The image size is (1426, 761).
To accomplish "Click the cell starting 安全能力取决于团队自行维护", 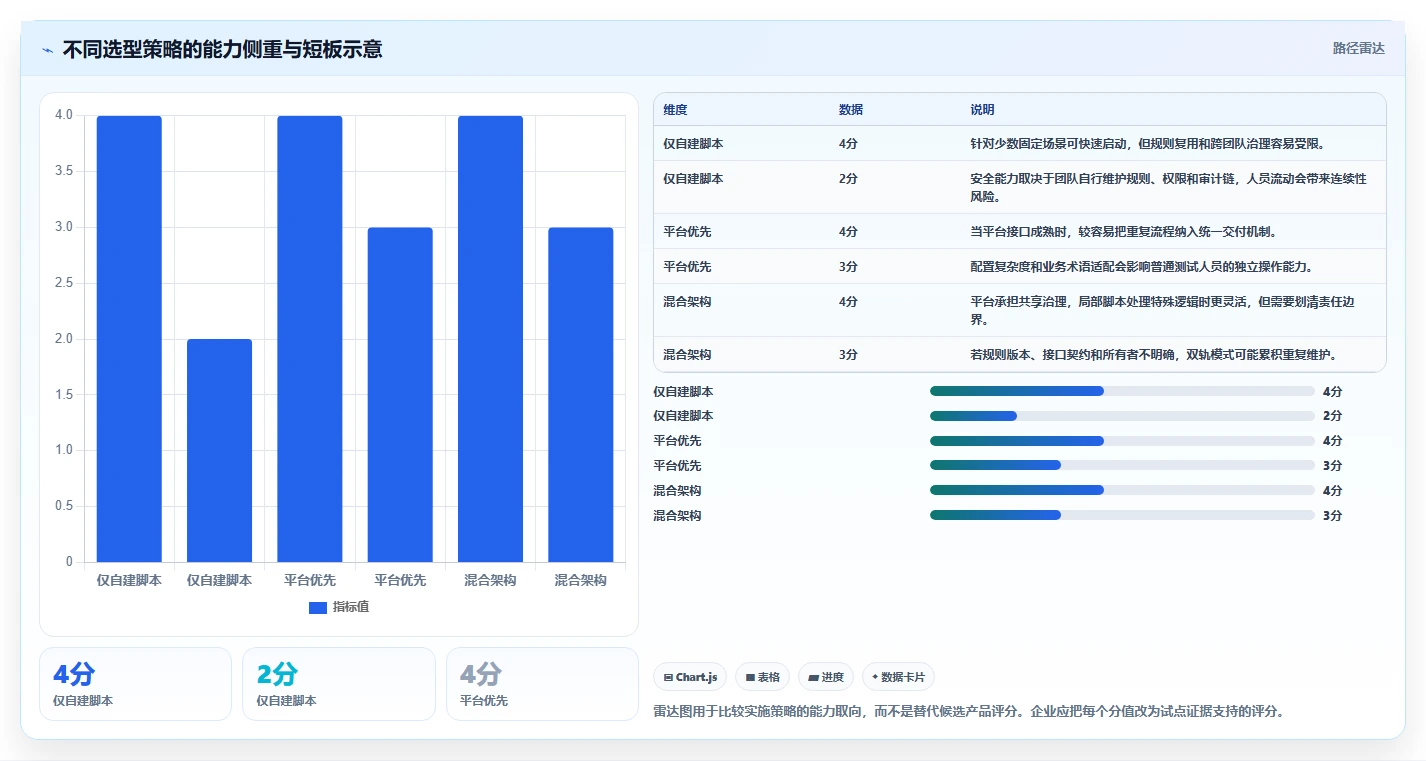I will click(1173, 187).
